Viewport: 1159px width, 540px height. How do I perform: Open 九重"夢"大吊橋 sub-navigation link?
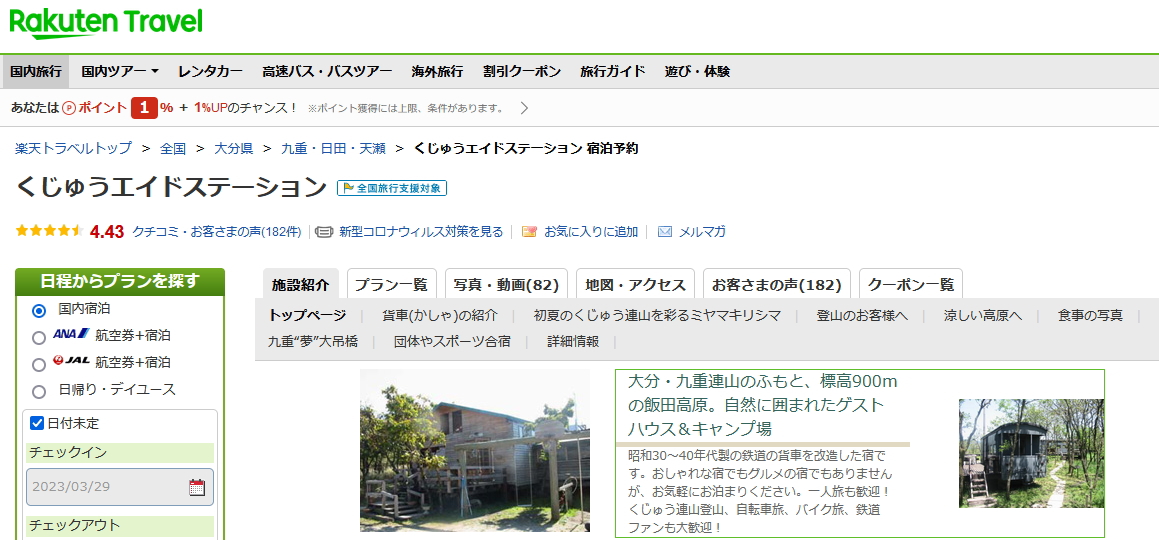point(313,341)
